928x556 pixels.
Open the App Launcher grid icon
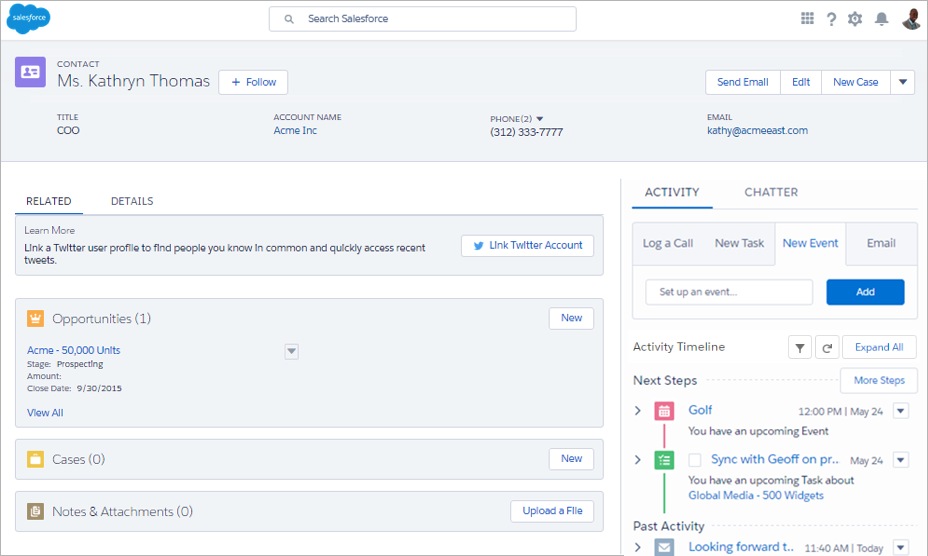click(x=807, y=18)
